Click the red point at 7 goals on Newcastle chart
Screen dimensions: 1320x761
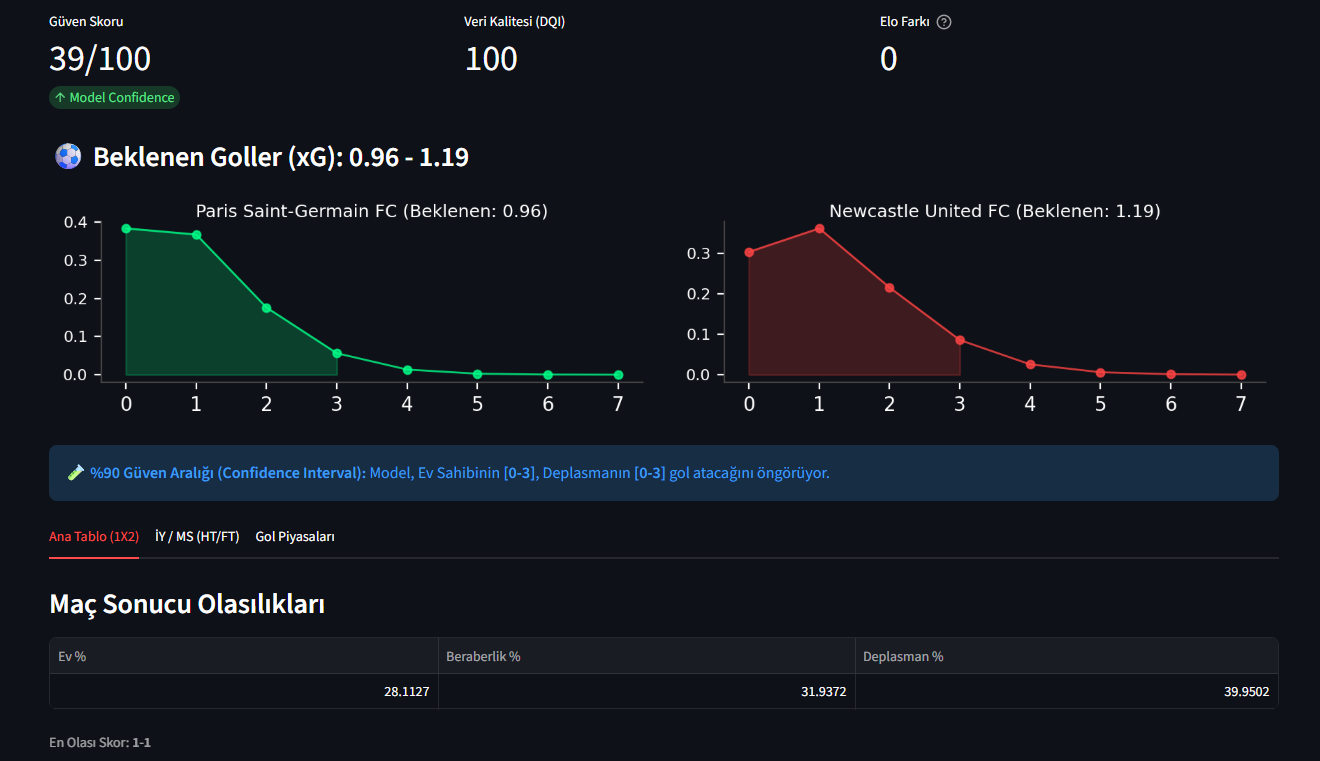tap(1240, 374)
